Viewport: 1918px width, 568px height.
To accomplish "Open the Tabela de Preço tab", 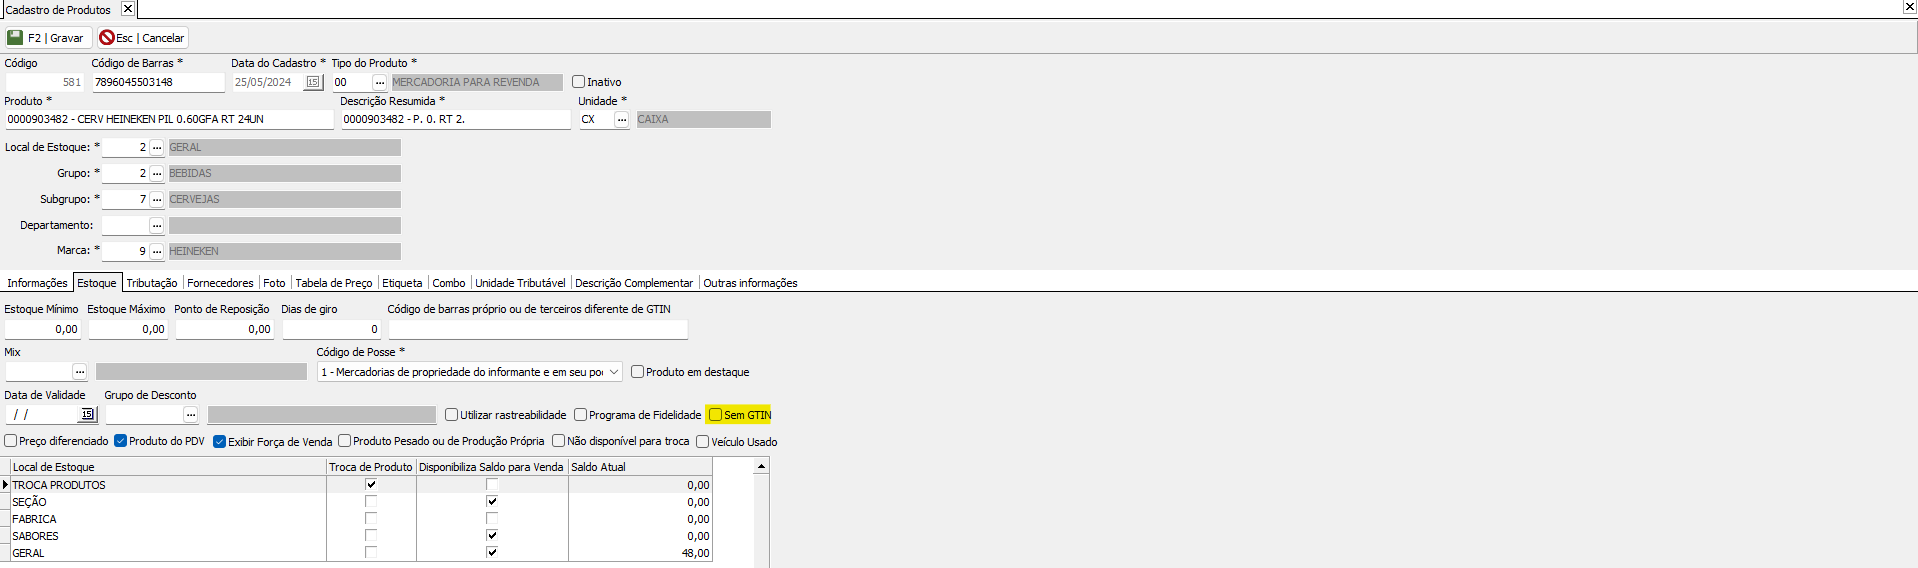I will pyautogui.click(x=333, y=283).
